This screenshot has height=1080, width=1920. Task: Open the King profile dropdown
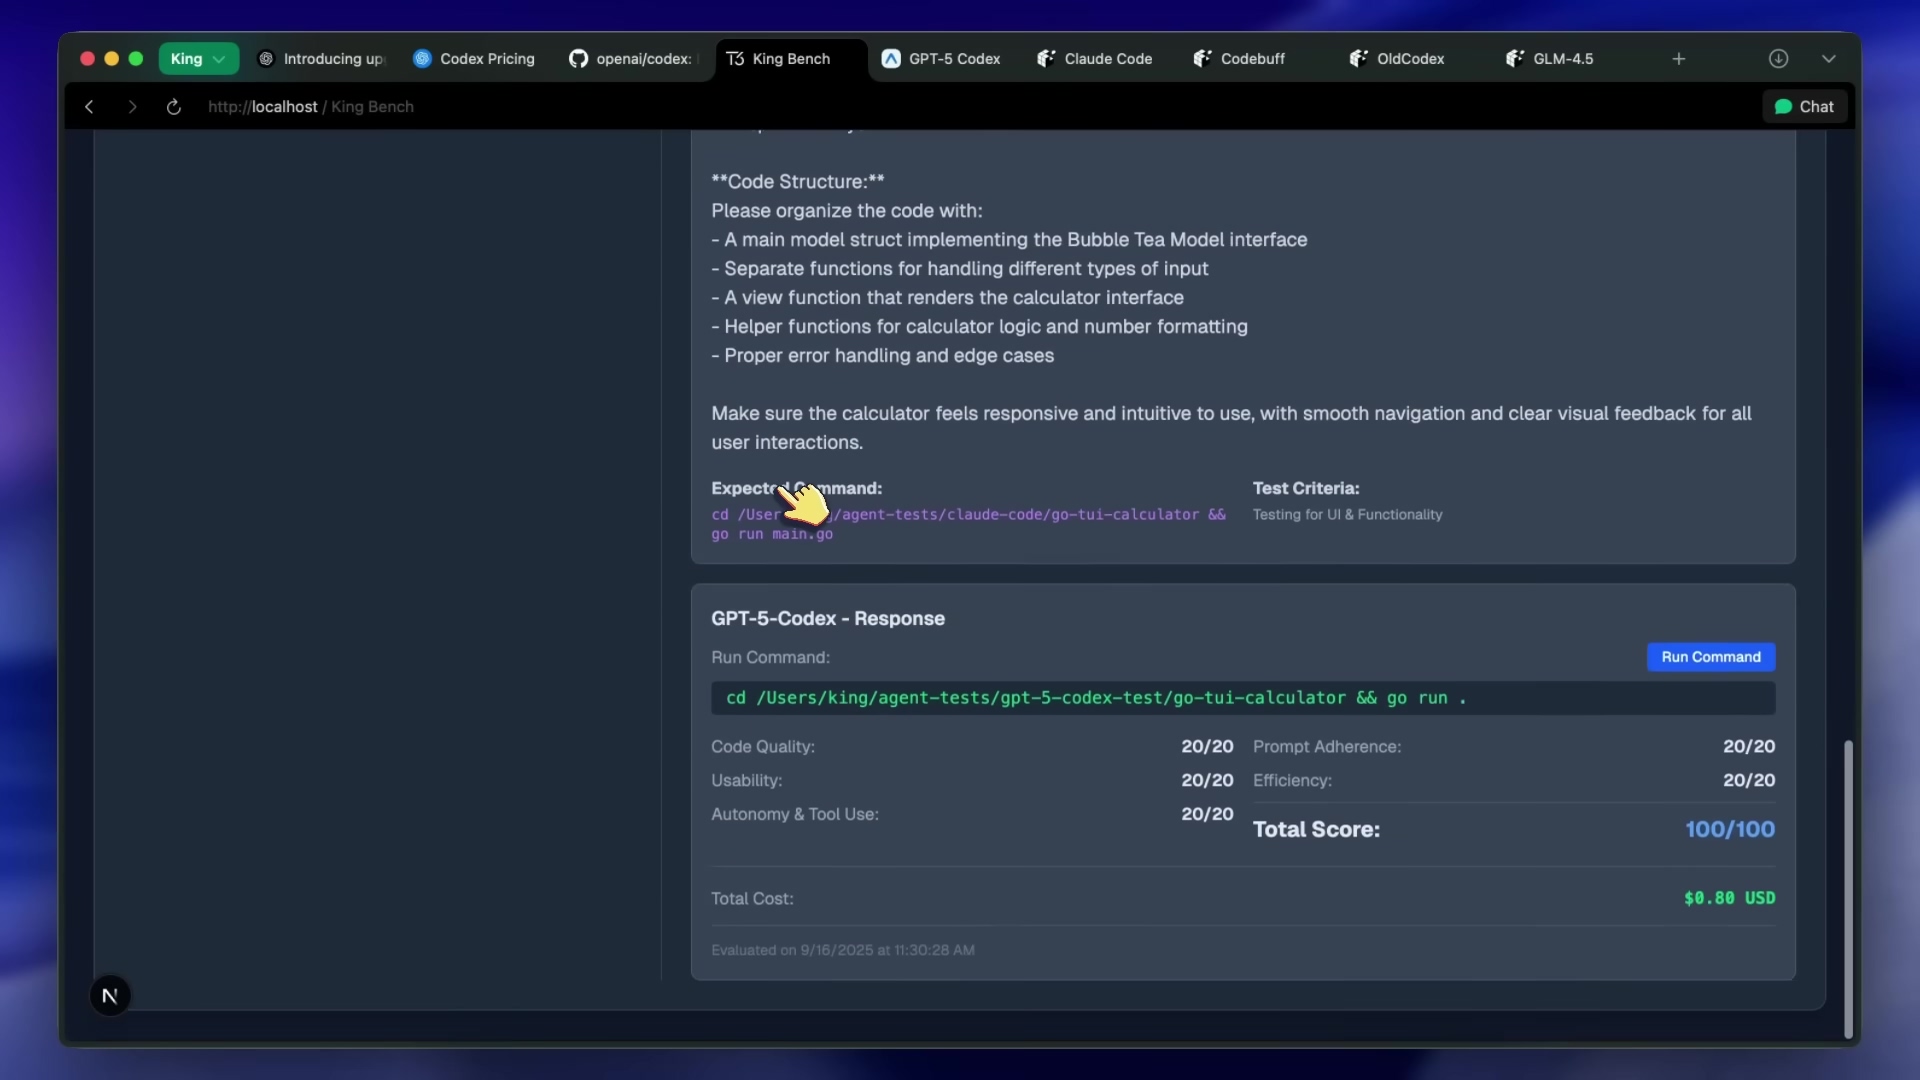(198, 59)
